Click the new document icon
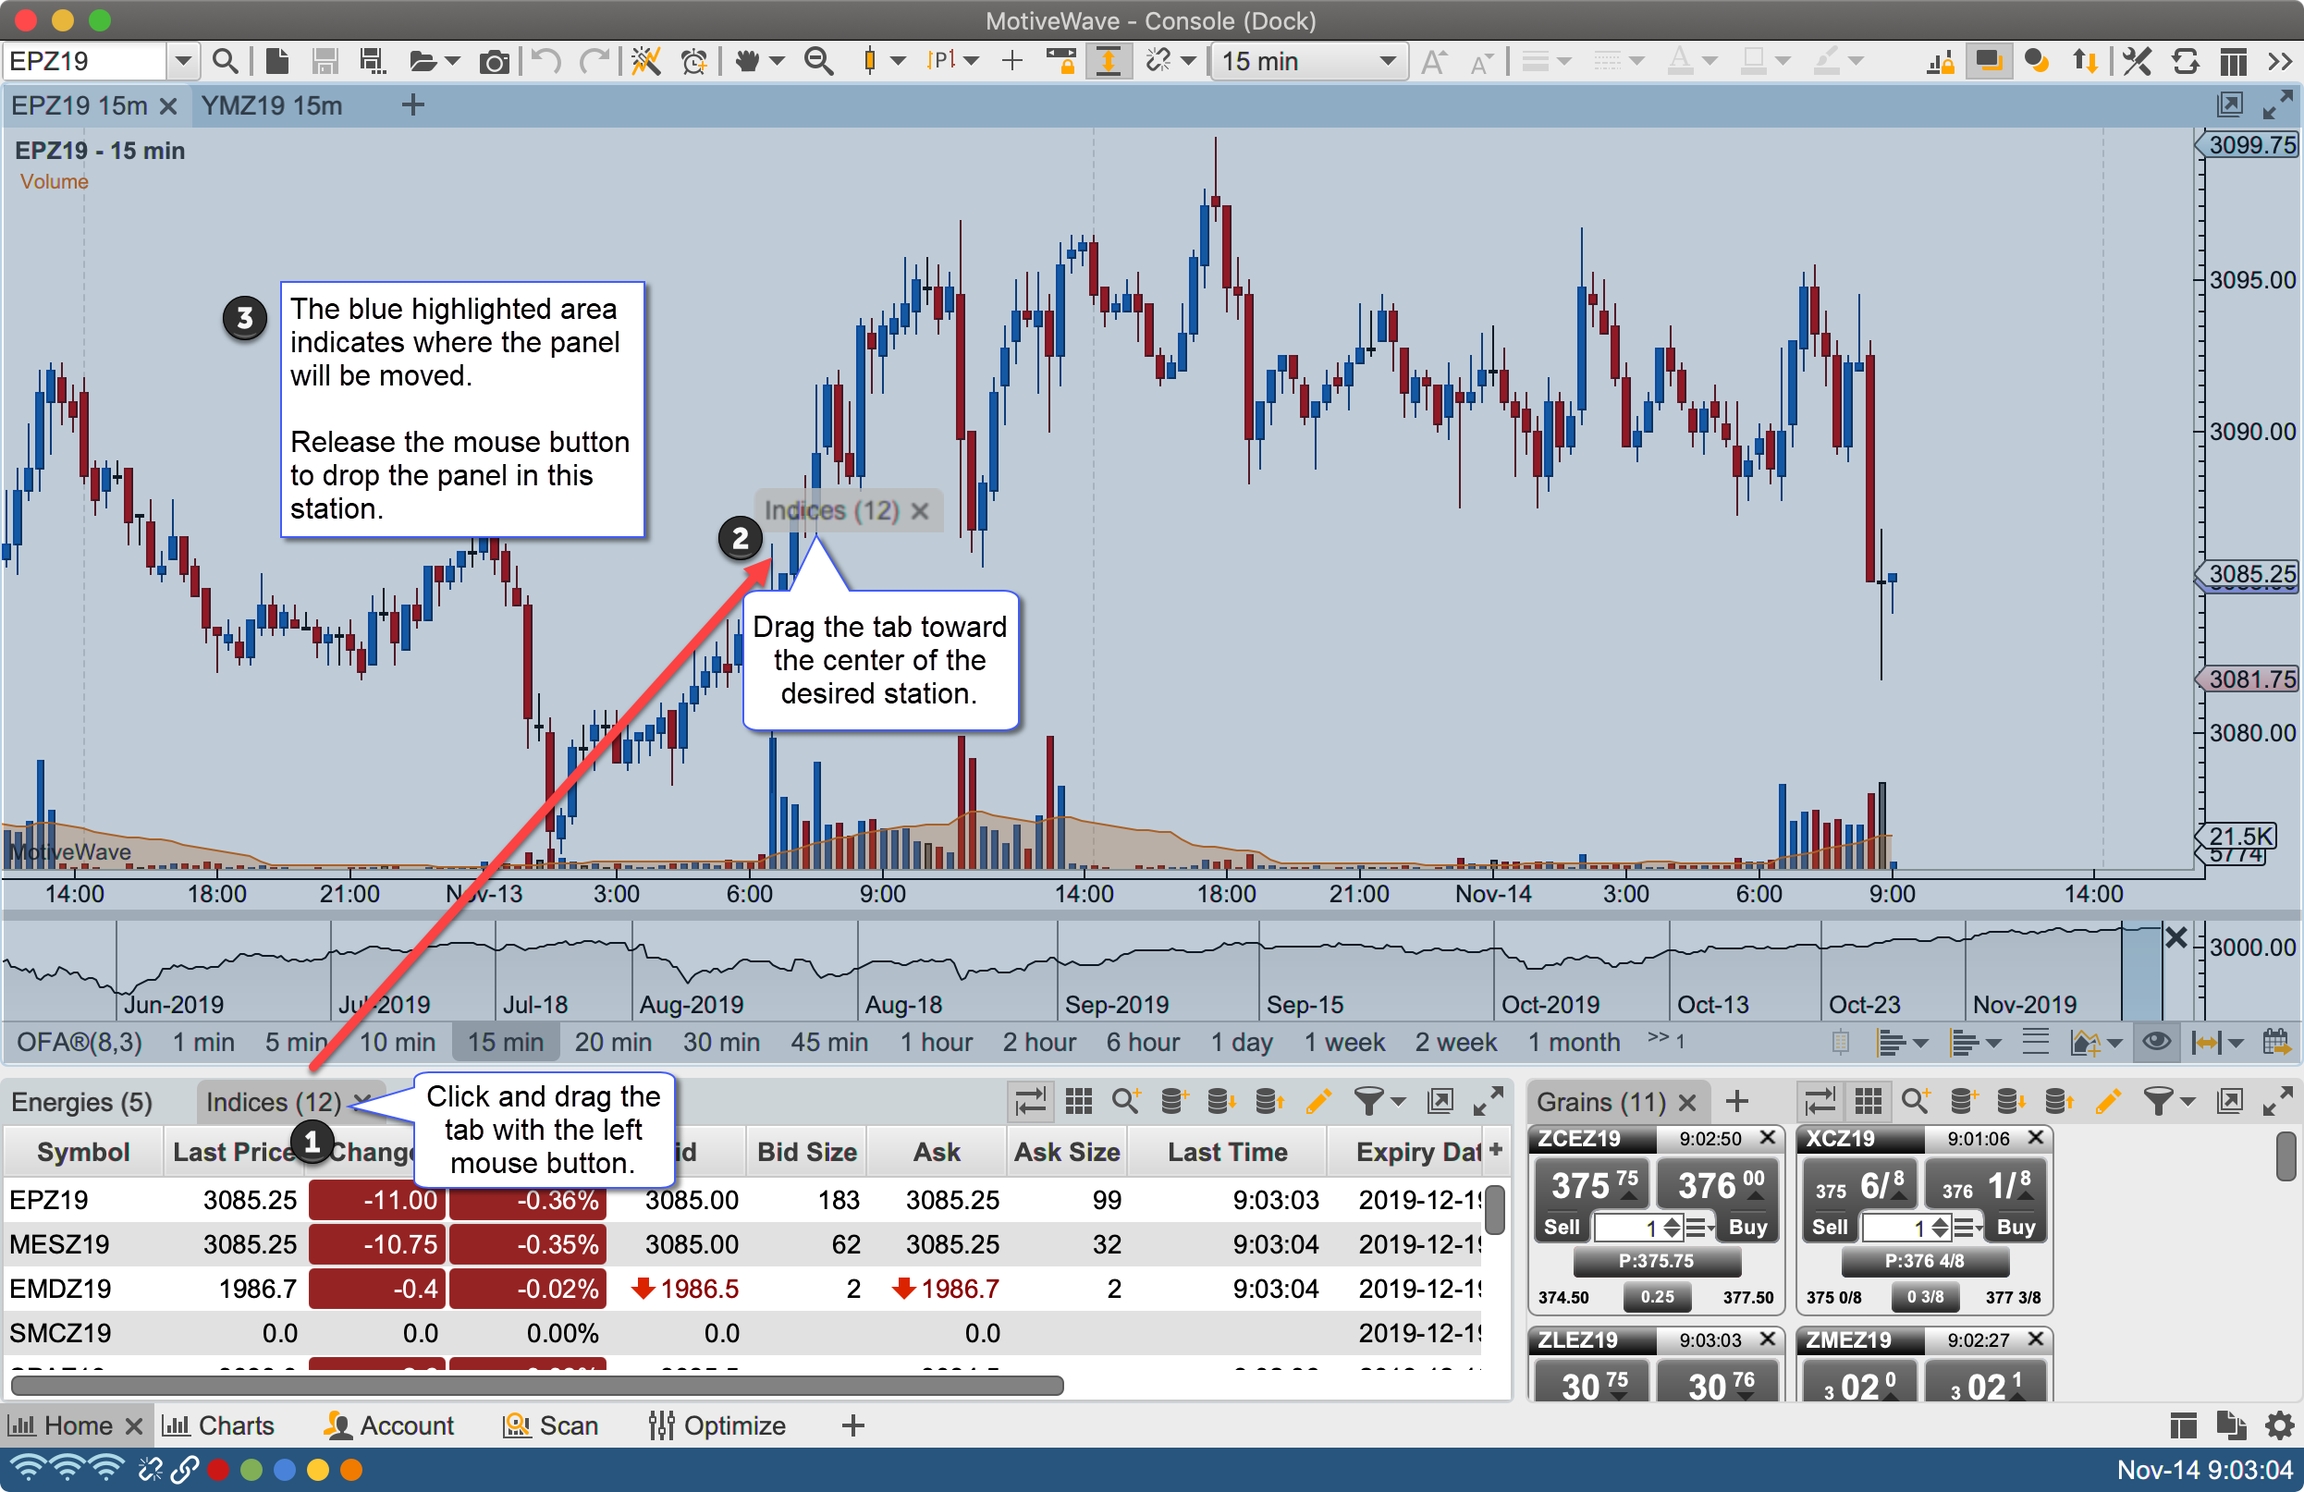This screenshot has width=2304, height=1492. coord(278,61)
